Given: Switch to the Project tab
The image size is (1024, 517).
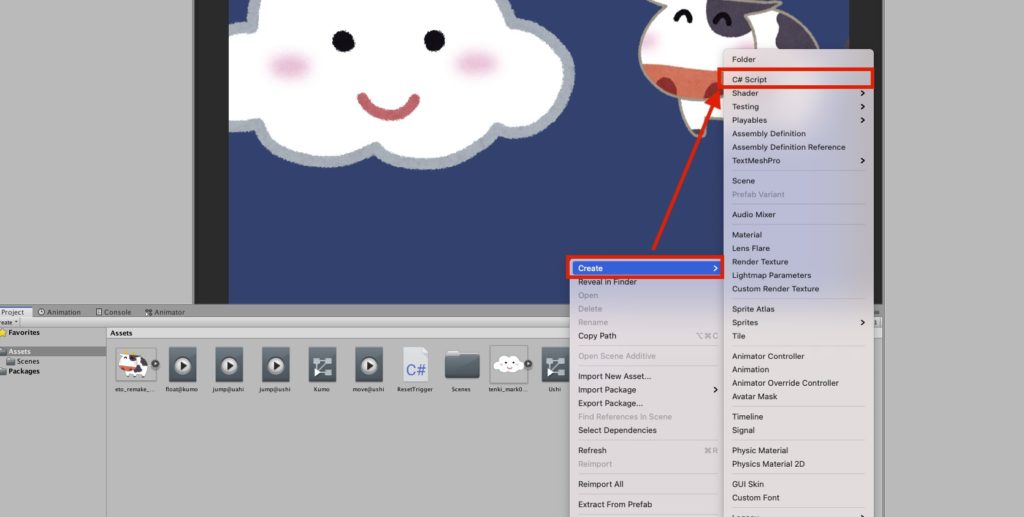Looking at the screenshot, I should [x=12, y=312].
